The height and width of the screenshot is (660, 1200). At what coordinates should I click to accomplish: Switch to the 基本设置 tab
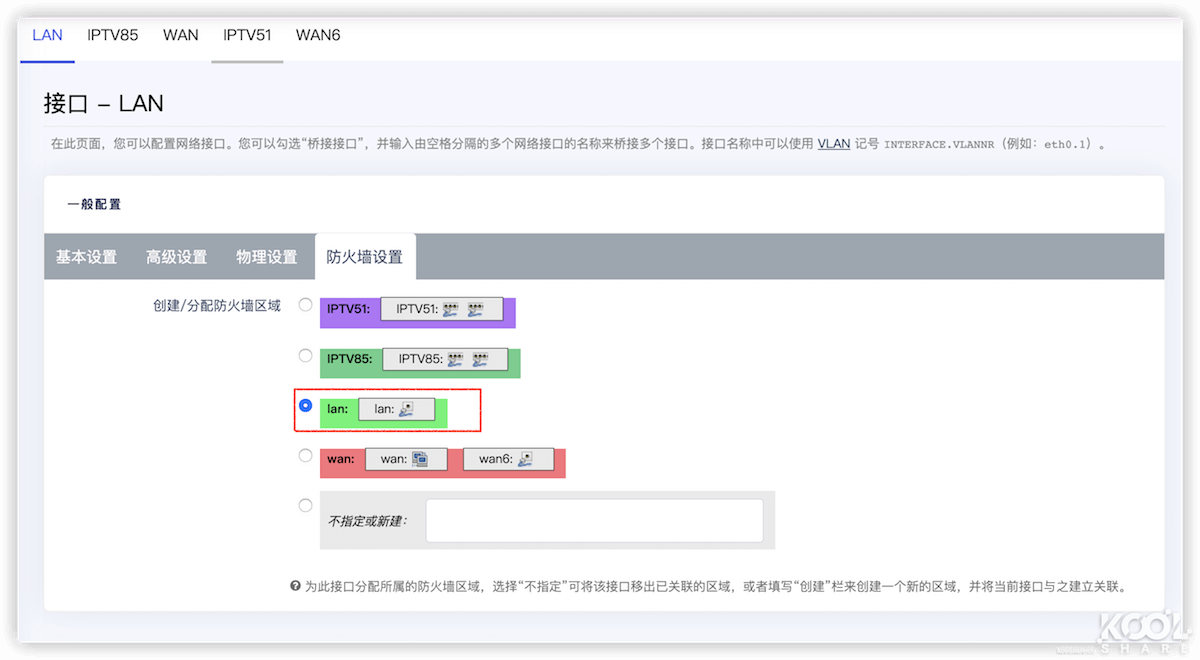tap(85, 256)
